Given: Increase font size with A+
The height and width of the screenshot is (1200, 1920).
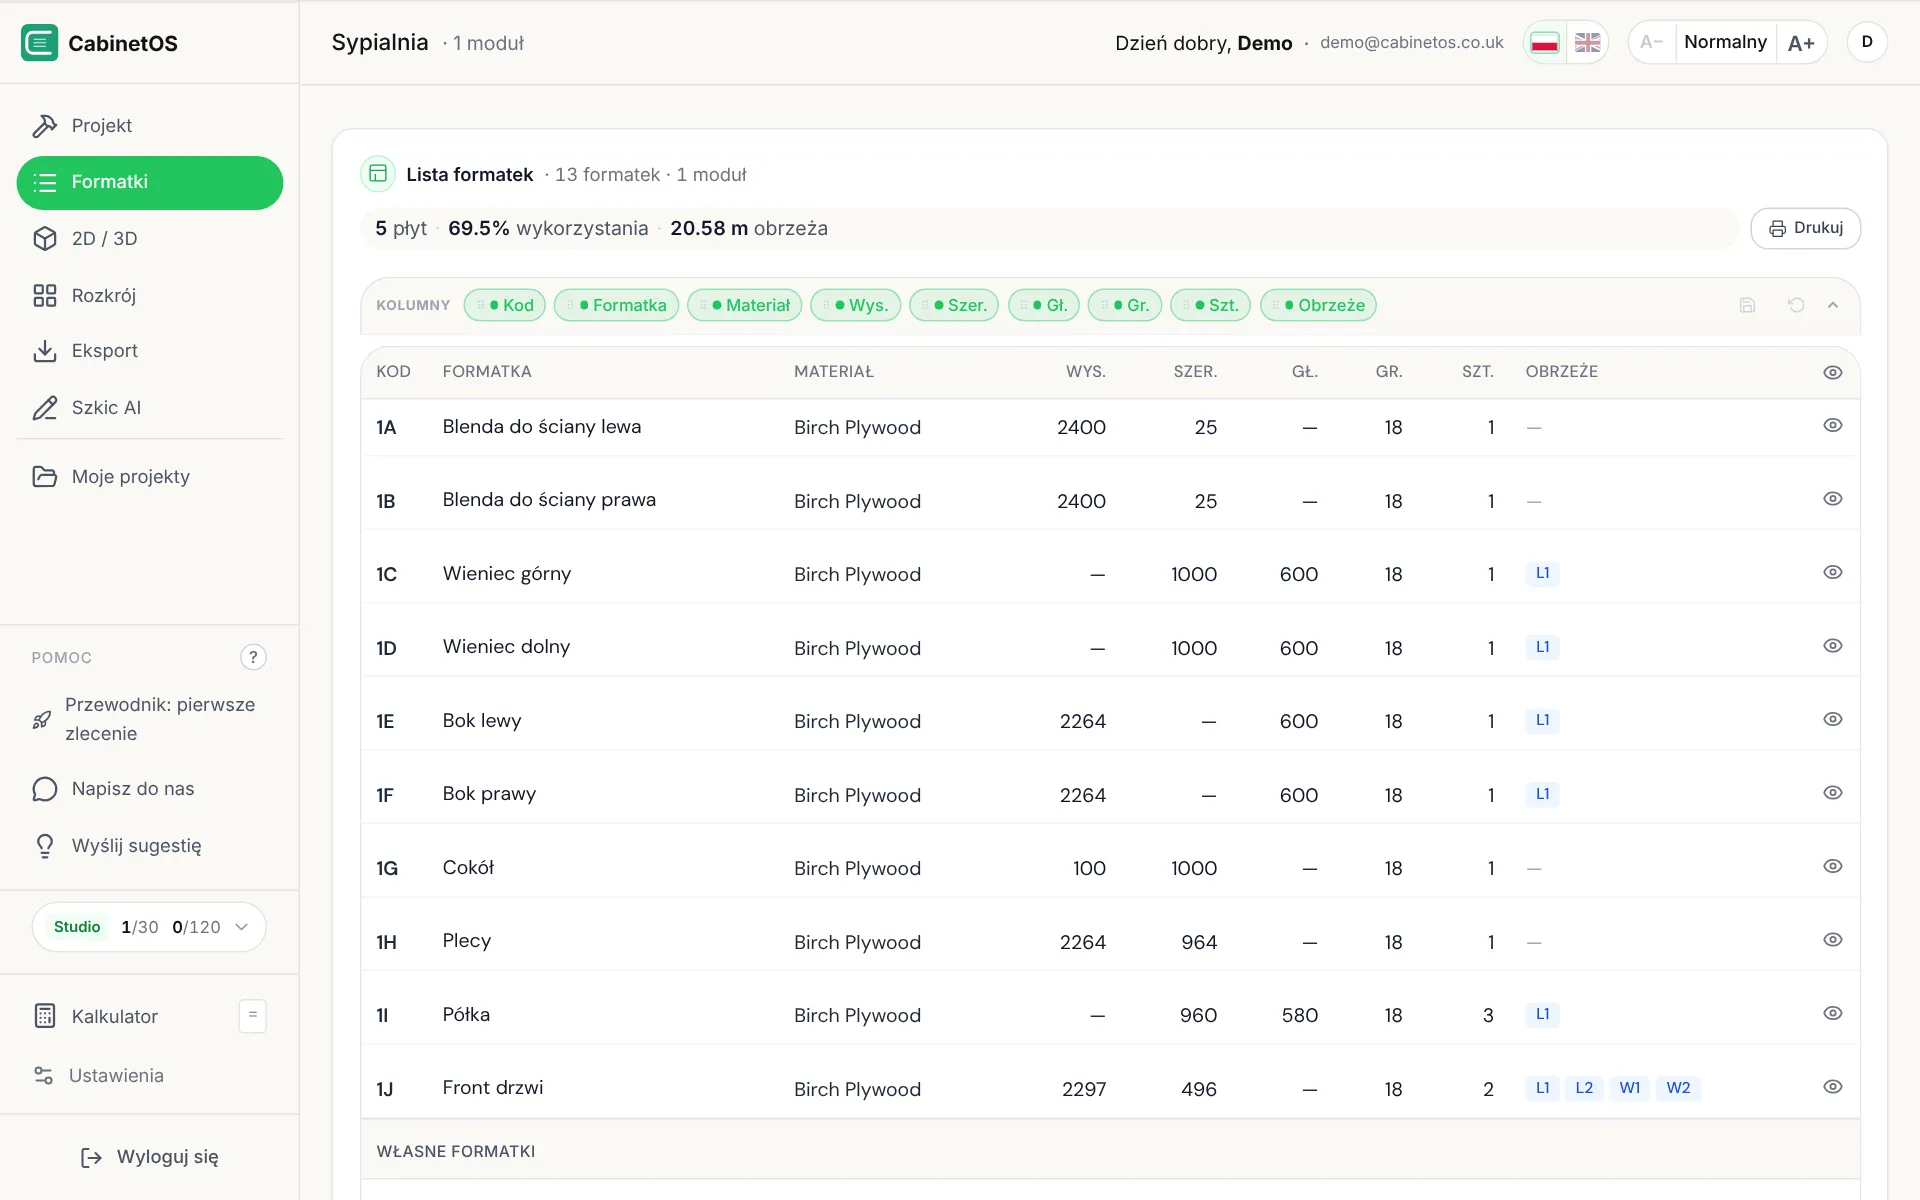Looking at the screenshot, I should [x=1801, y=42].
